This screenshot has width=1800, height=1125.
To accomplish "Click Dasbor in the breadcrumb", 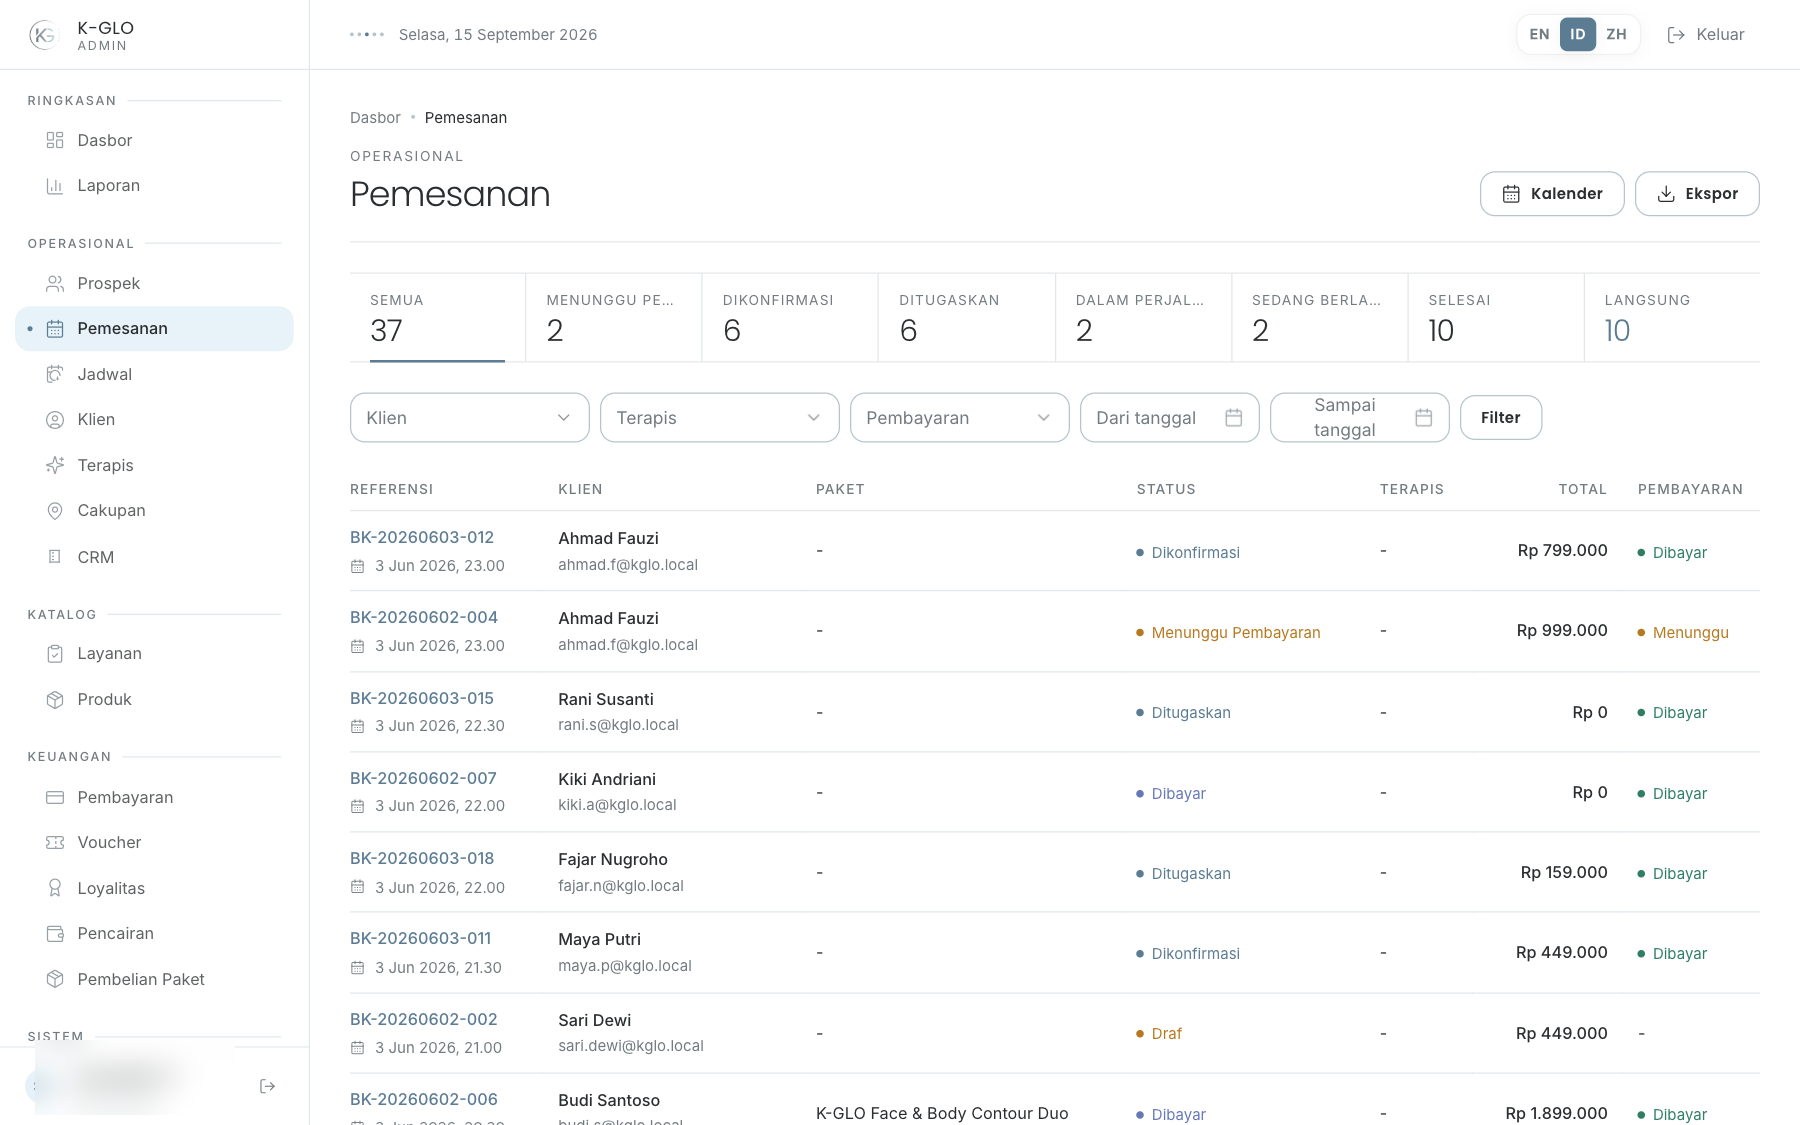I will (375, 117).
